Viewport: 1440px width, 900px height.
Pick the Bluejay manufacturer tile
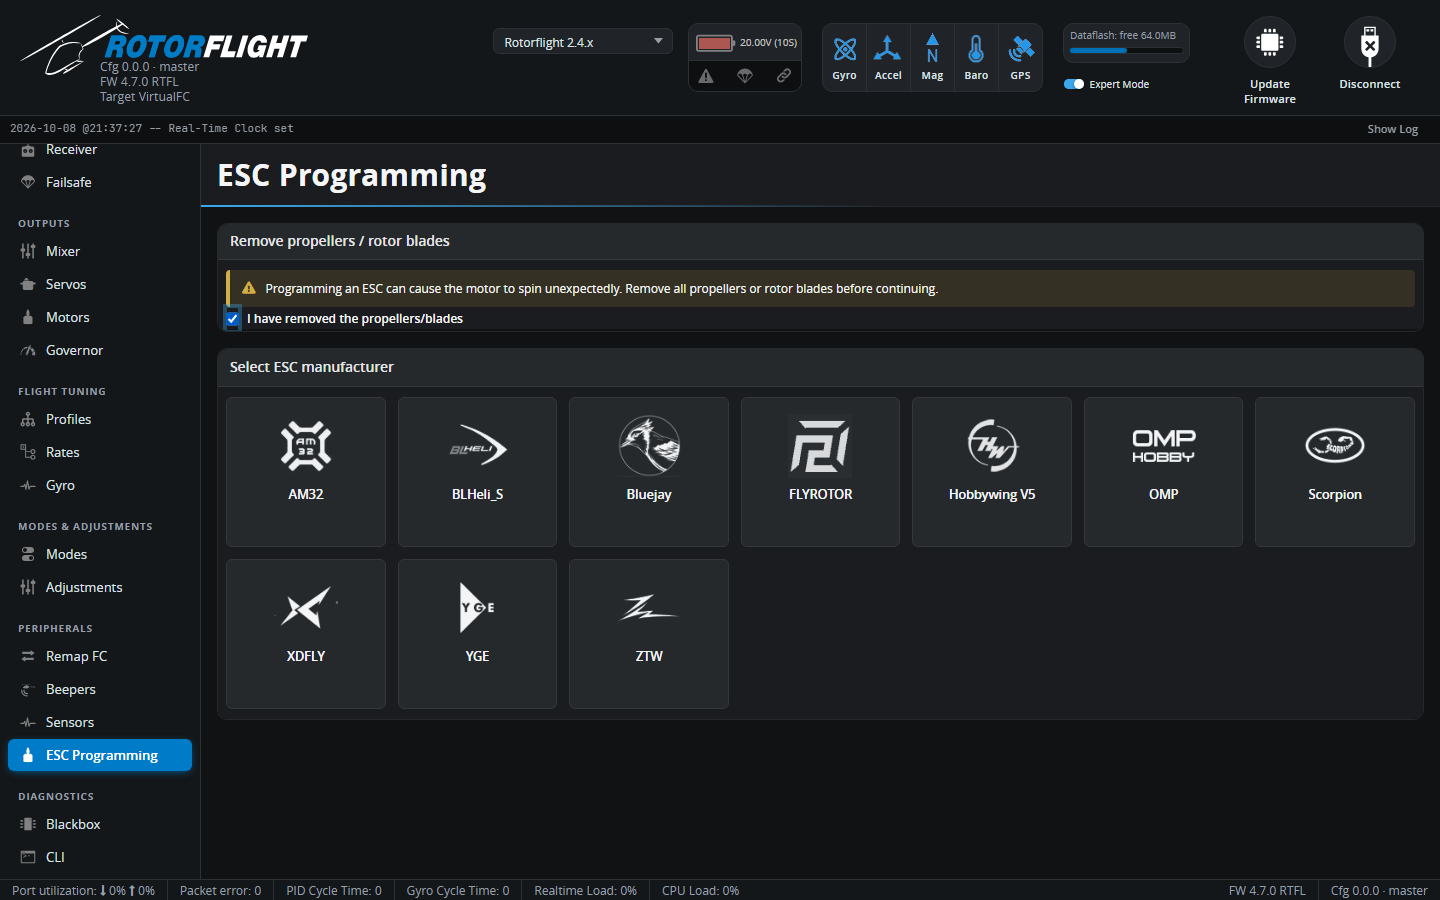[649, 472]
